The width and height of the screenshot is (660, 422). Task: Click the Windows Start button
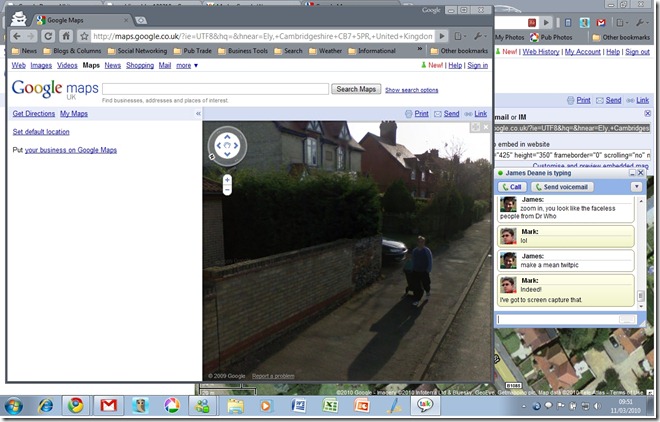pyautogui.click(x=14, y=406)
